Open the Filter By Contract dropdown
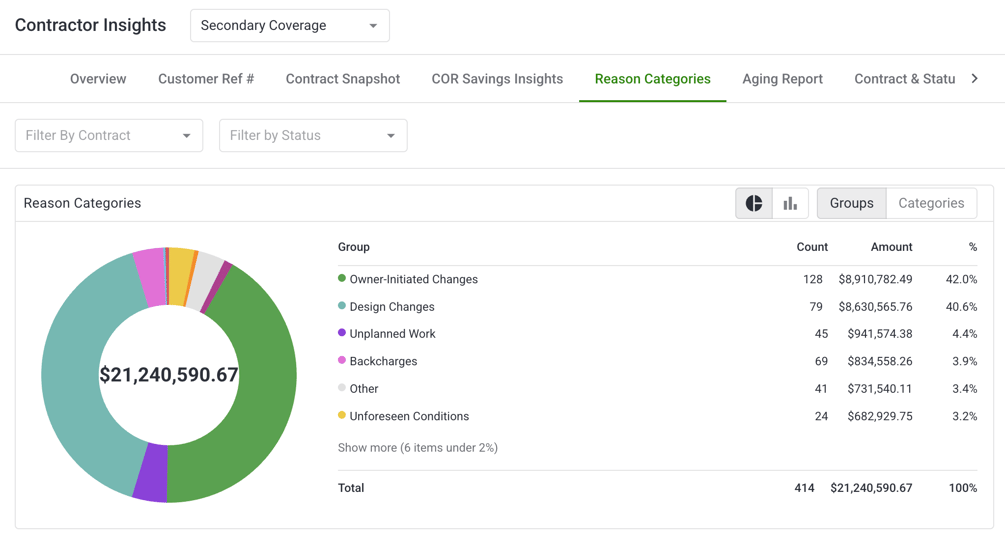 109,135
